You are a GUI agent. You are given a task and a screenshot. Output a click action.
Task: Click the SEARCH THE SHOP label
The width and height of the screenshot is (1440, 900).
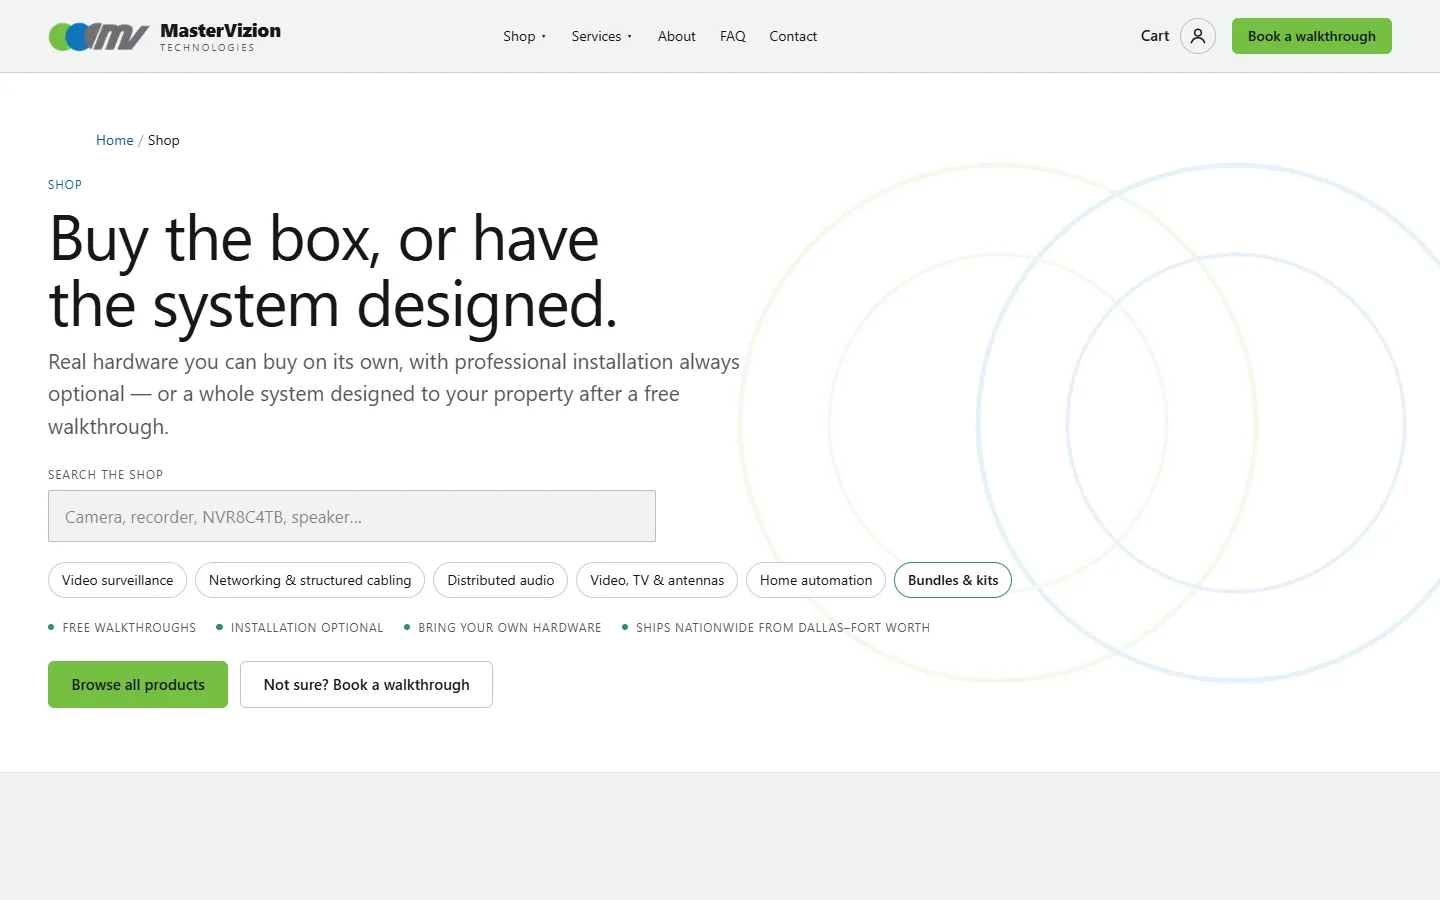pos(105,475)
